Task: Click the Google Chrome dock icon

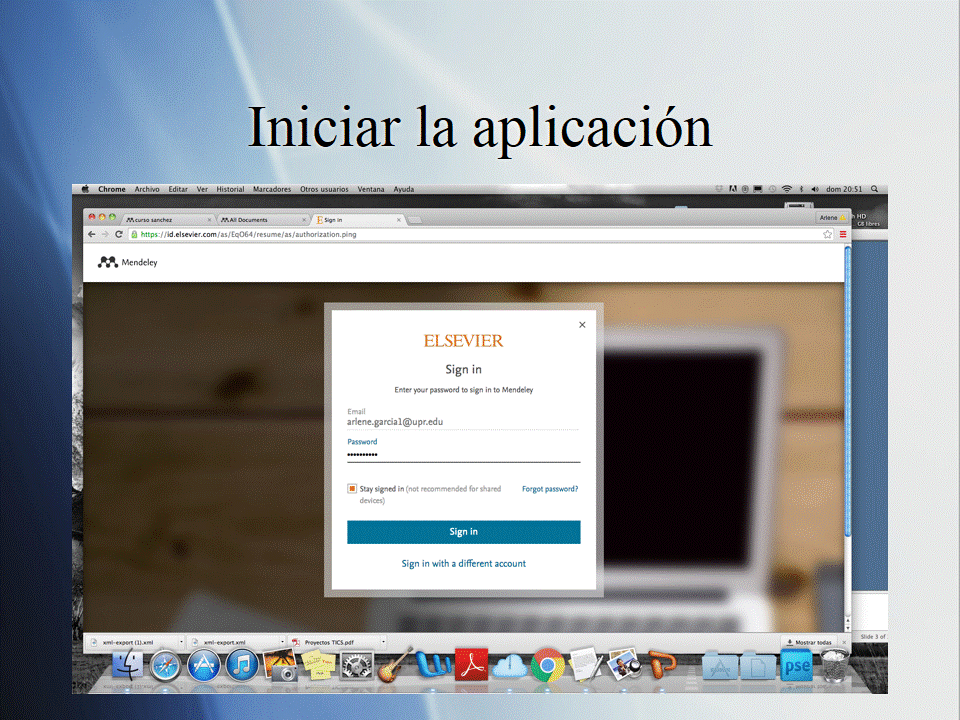Action: coord(547,666)
